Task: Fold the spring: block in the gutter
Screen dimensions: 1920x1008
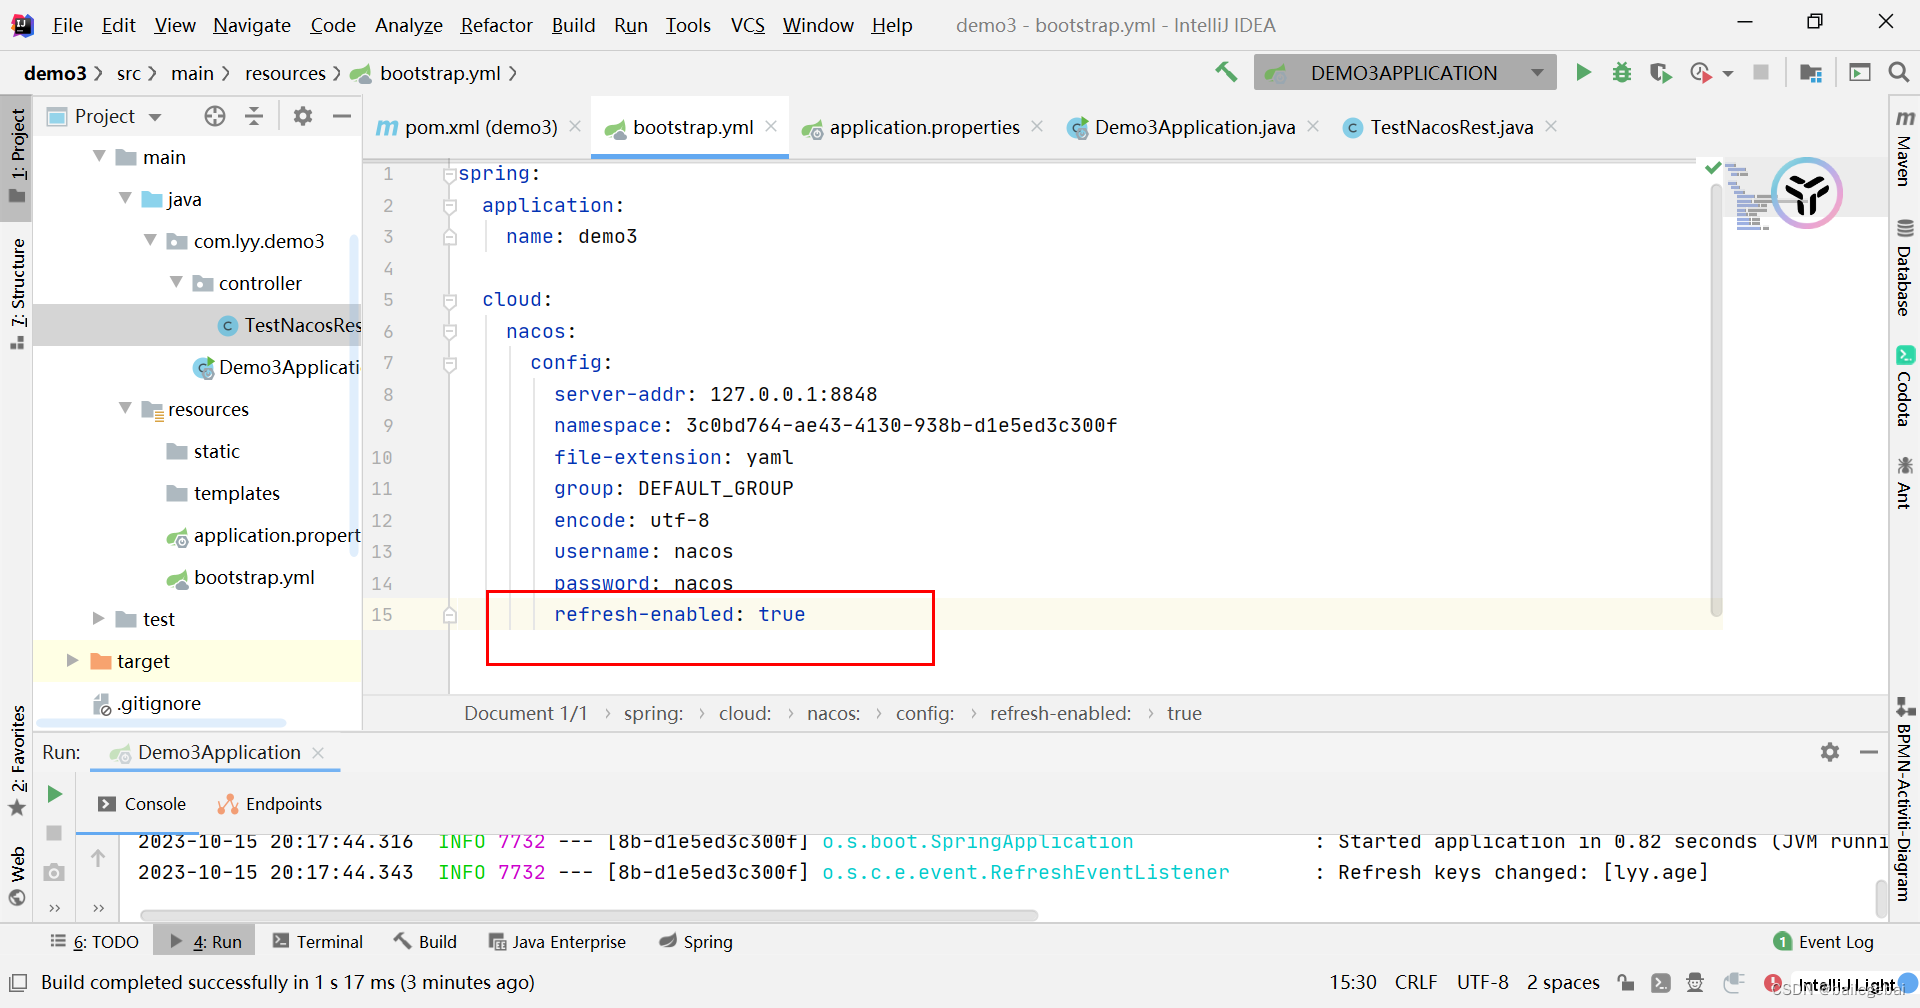Action: [450, 174]
